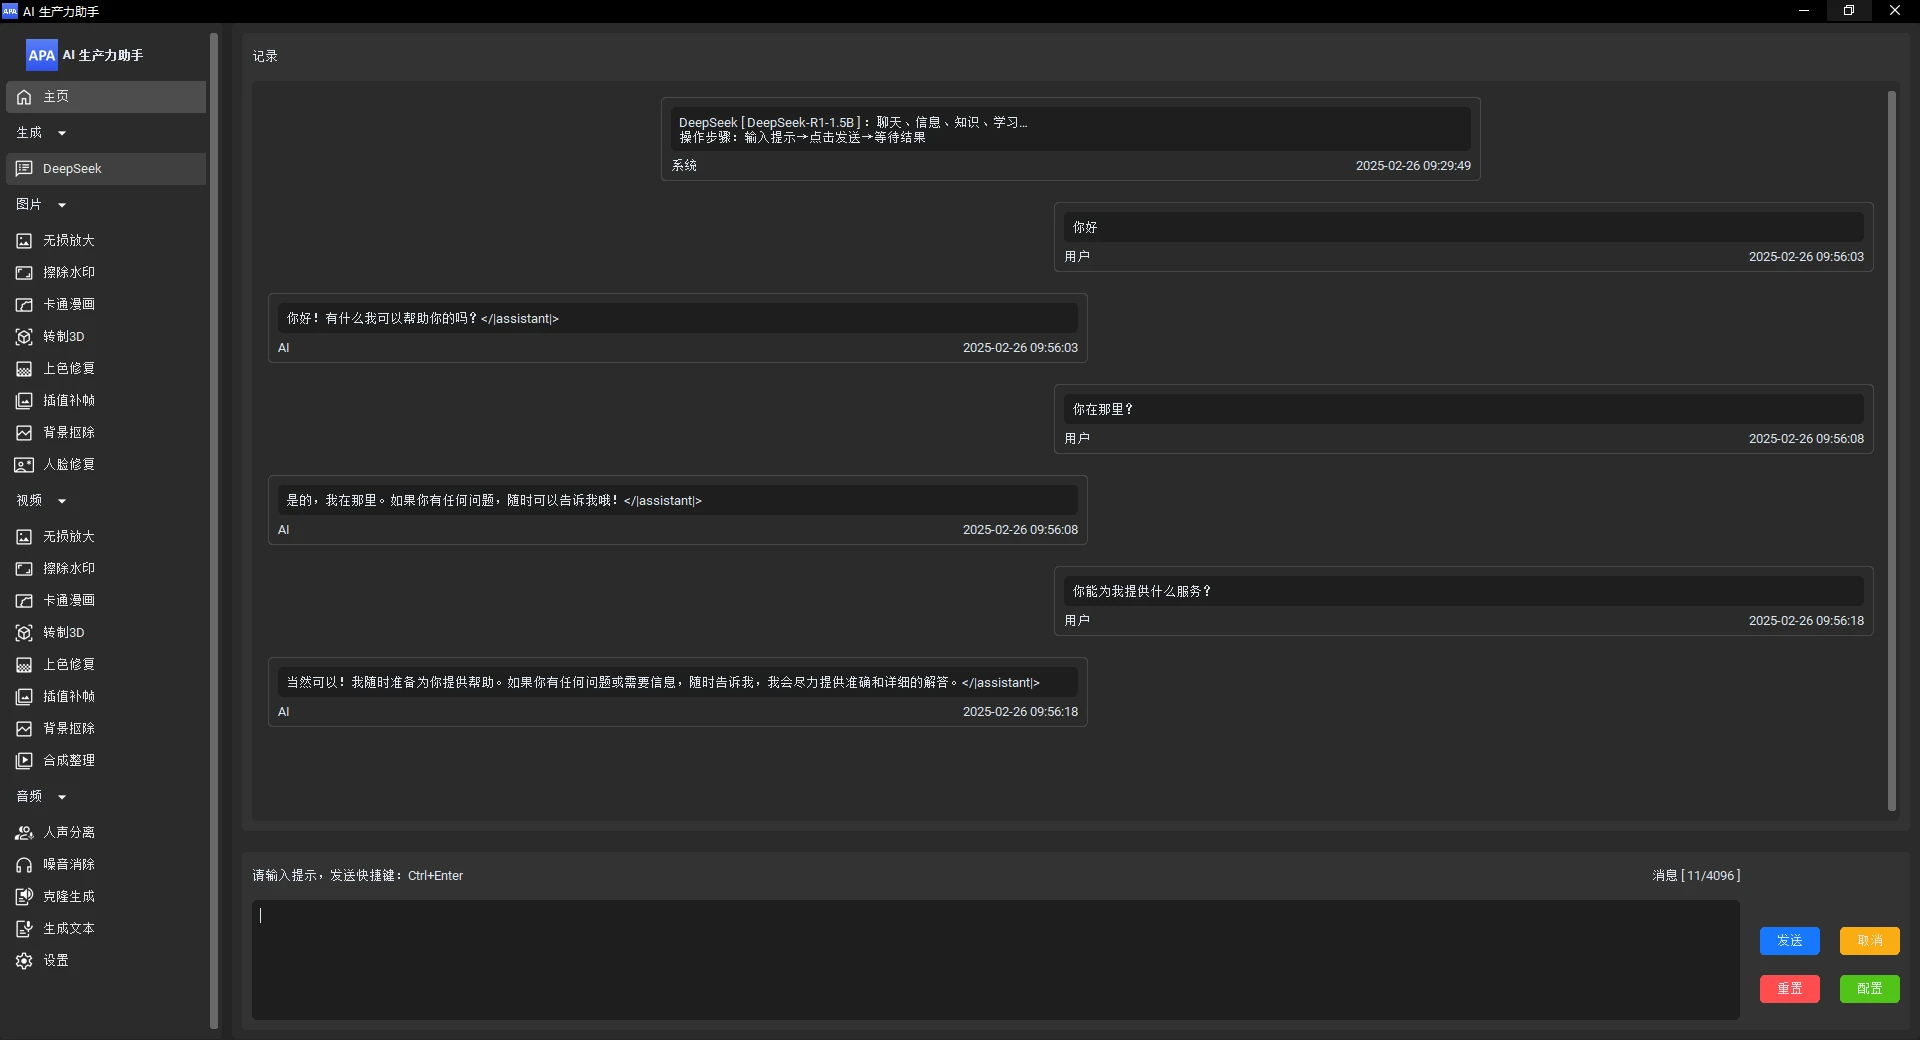
Task: Collapse the 图片 section arrow
Action: point(62,205)
